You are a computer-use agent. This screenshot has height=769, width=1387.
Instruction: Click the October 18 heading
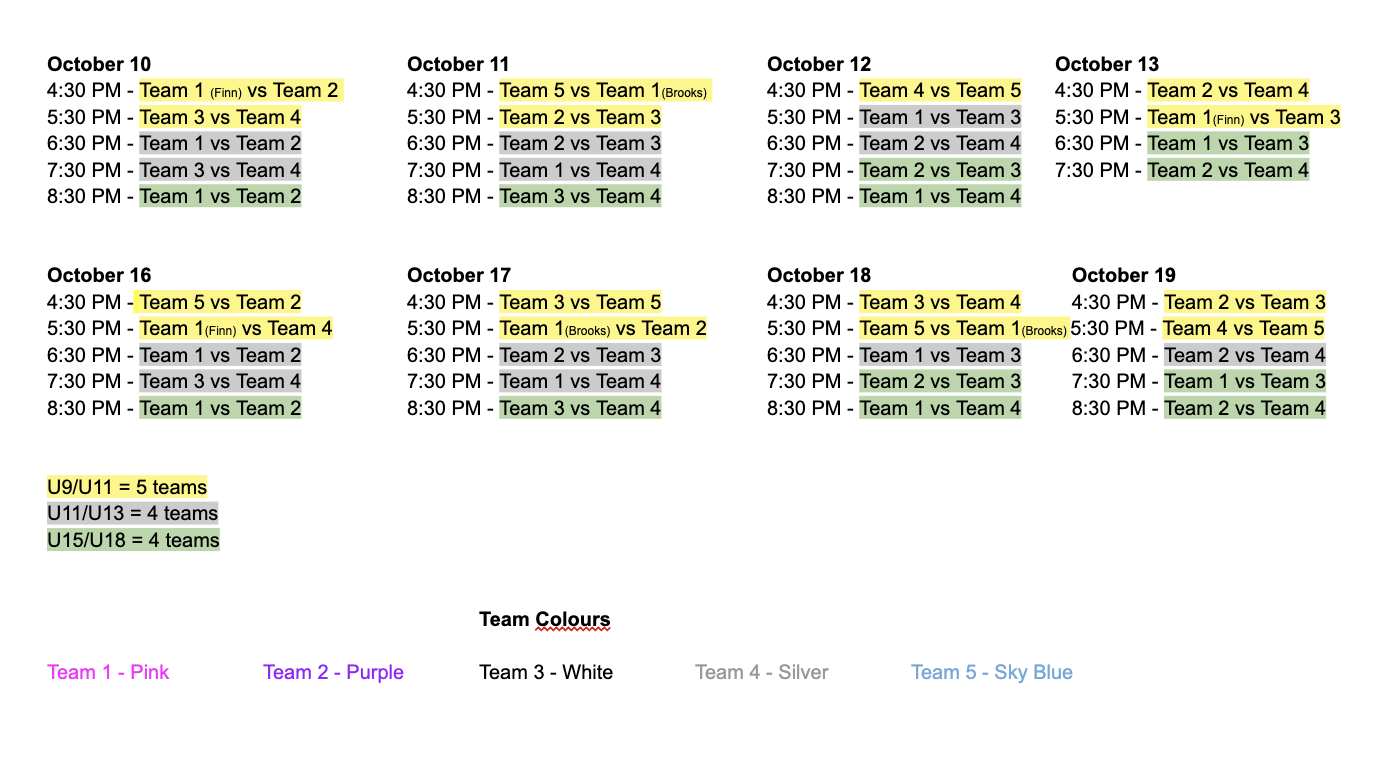tap(819, 276)
